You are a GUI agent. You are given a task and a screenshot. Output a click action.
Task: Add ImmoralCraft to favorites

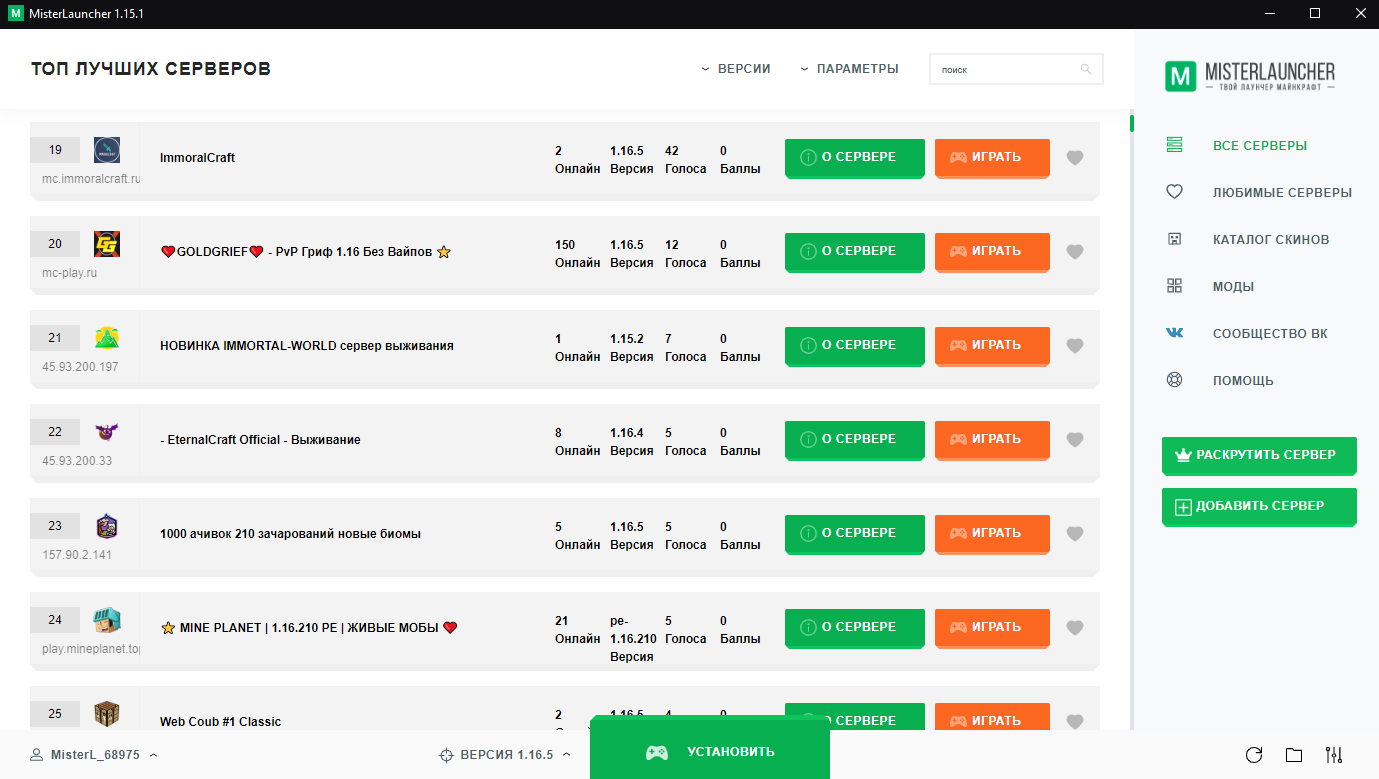point(1075,158)
